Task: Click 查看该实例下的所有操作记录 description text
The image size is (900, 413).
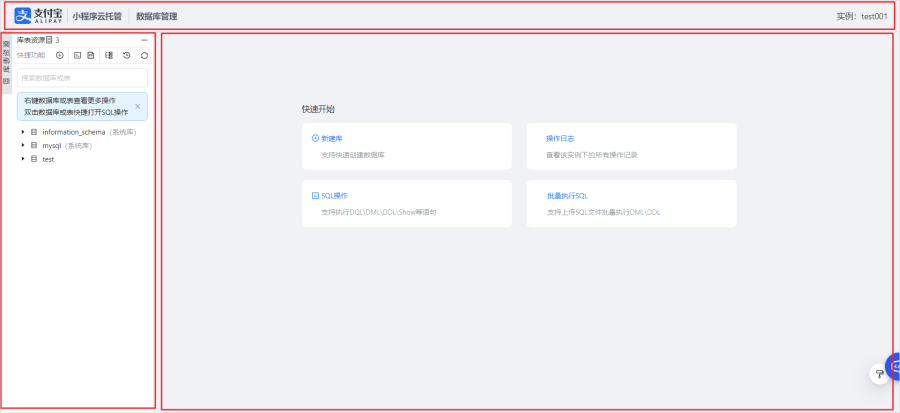Action: (592, 155)
